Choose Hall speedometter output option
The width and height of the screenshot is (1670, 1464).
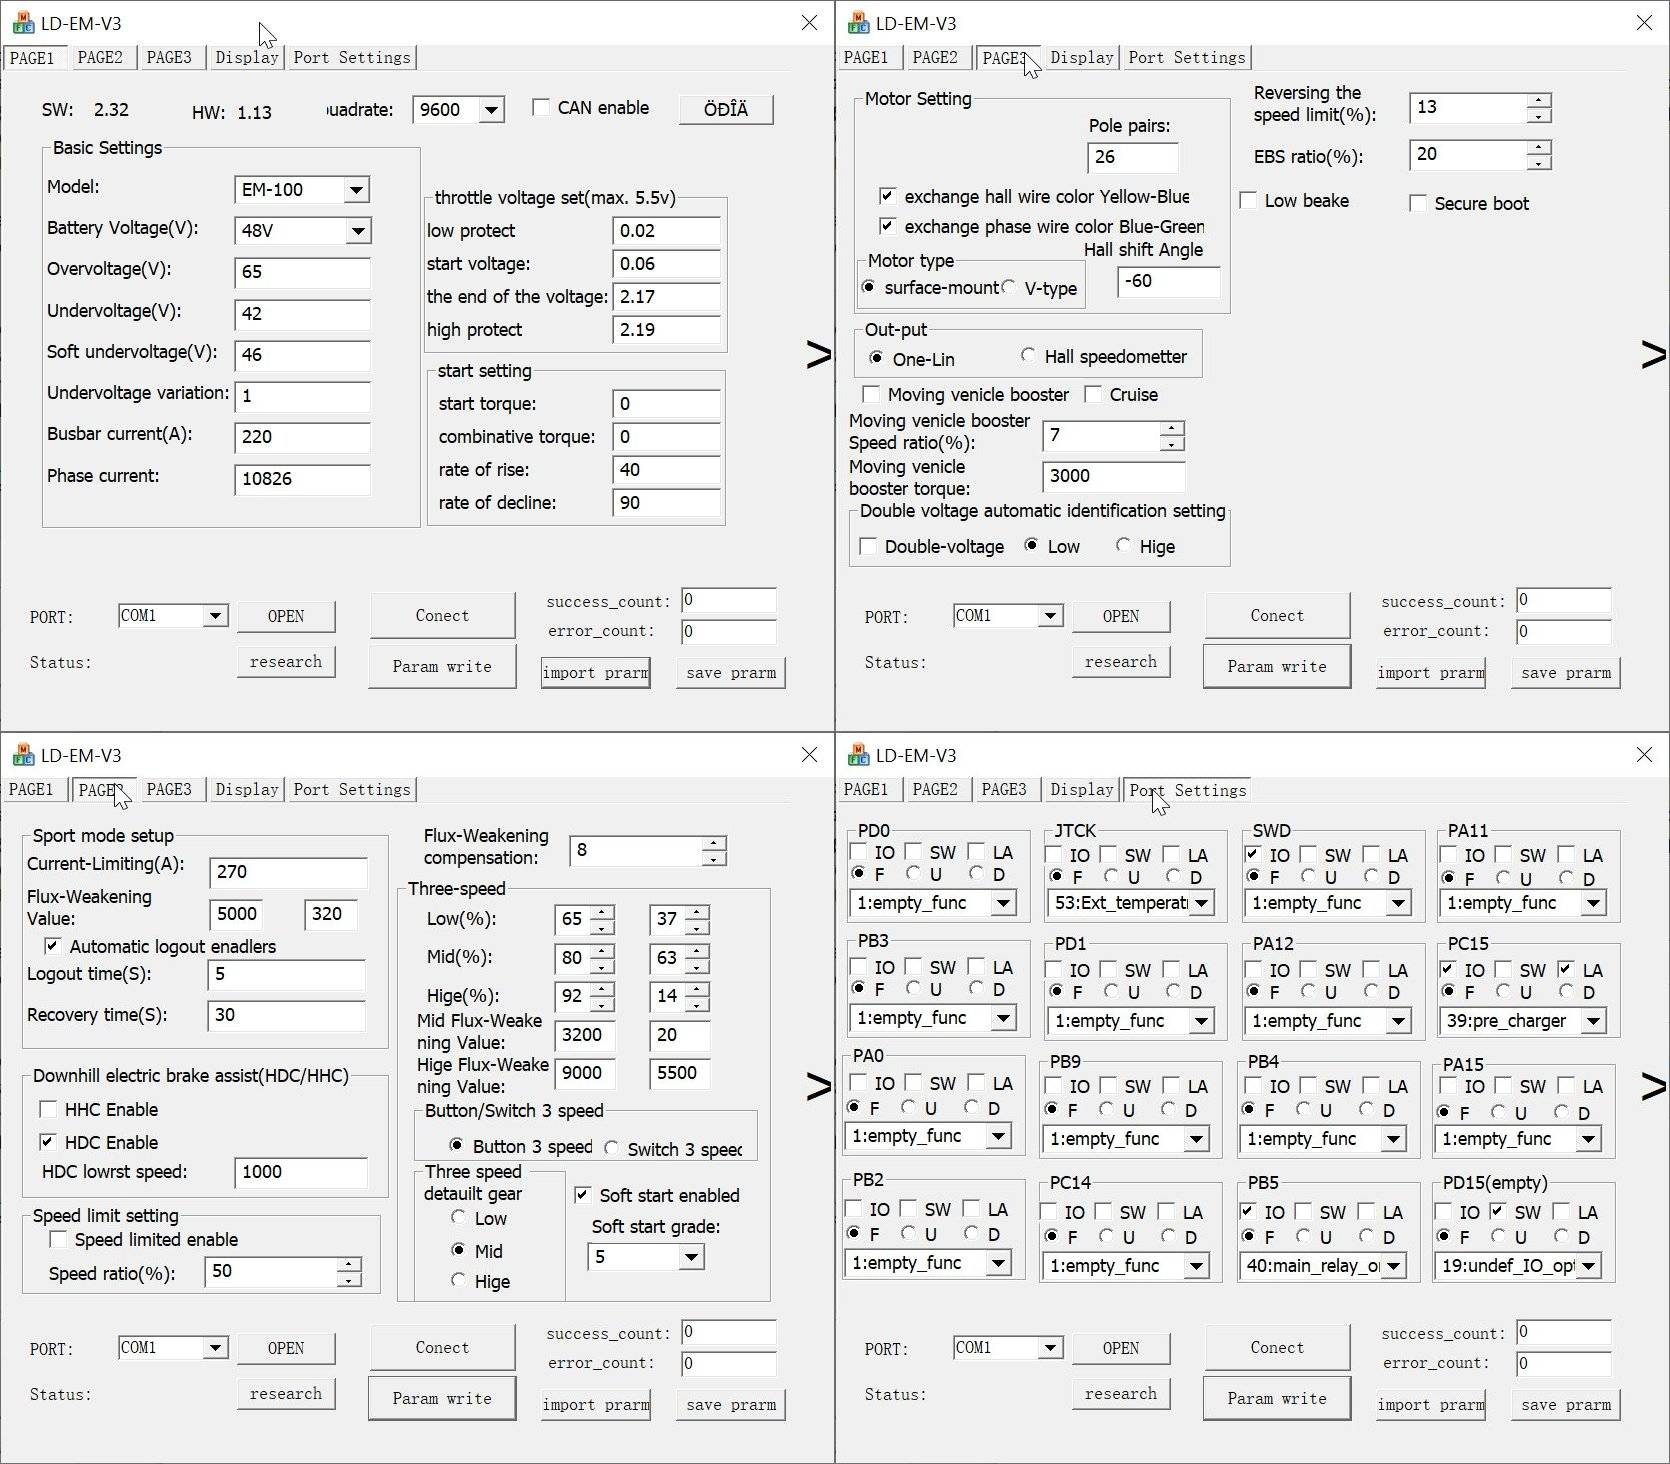click(1028, 356)
